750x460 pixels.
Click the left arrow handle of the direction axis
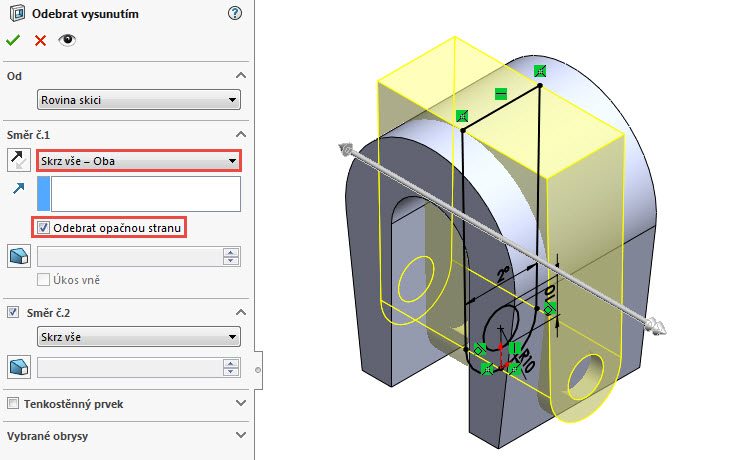[345, 149]
